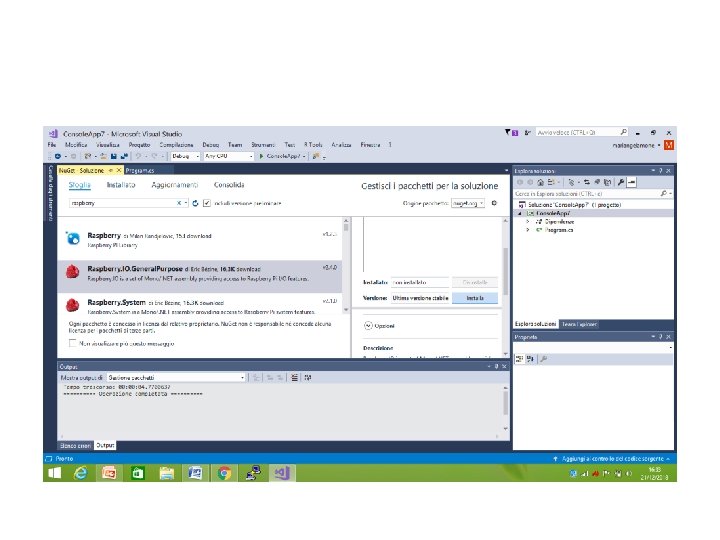Open the Strumenti menu
This screenshot has width=720, height=540.
tap(263, 145)
